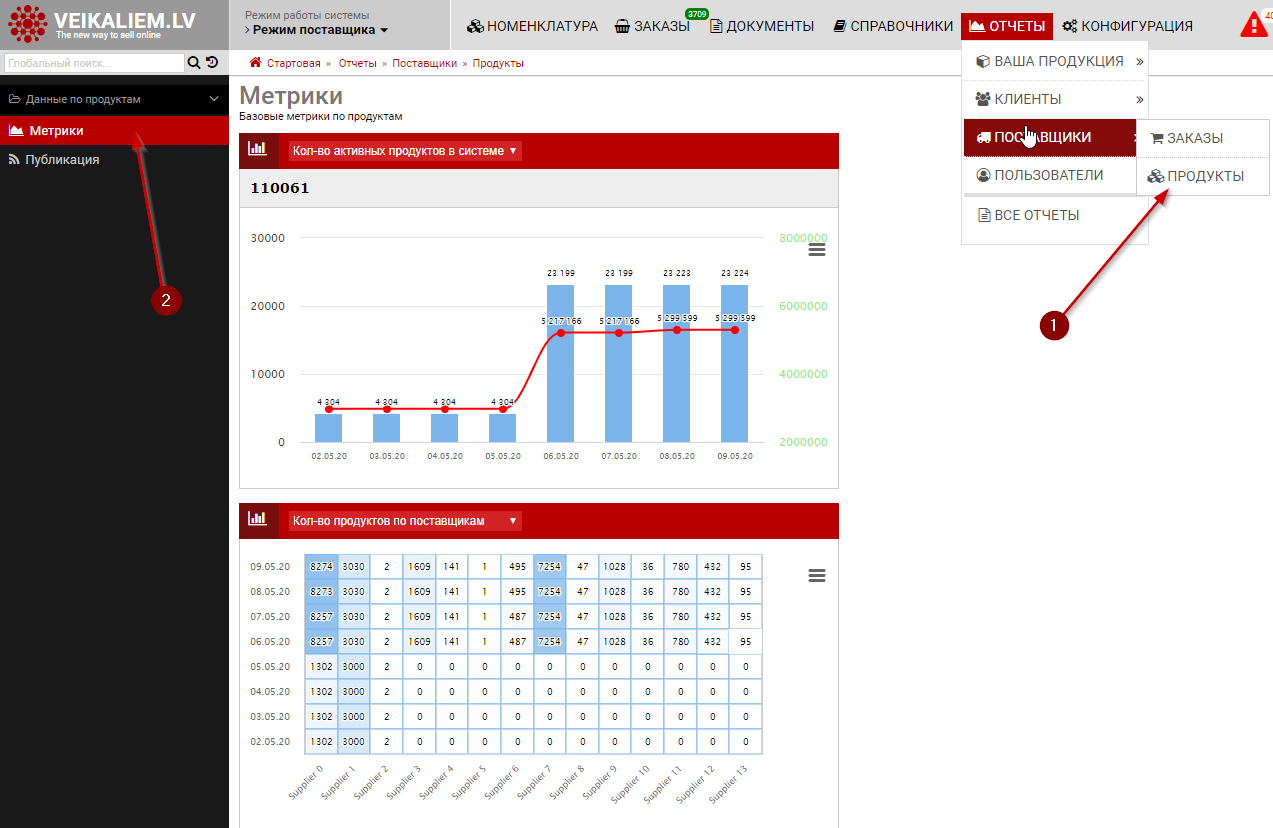Focus the global search input field
The image size is (1273, 828).
click(x=93, y=63)
